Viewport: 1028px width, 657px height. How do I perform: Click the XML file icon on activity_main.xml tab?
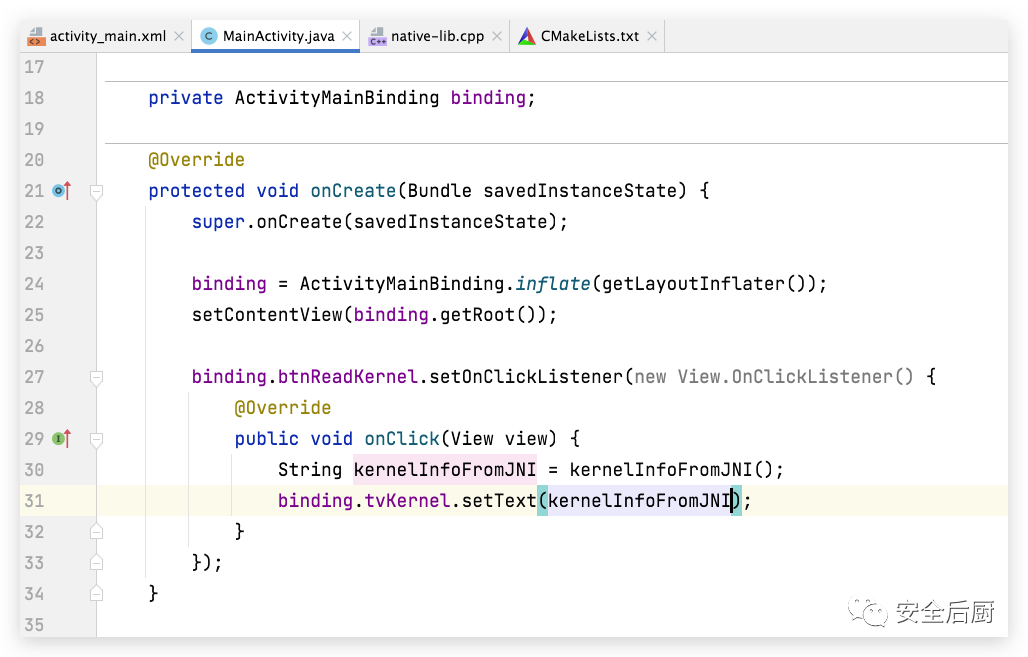[35, 37]
